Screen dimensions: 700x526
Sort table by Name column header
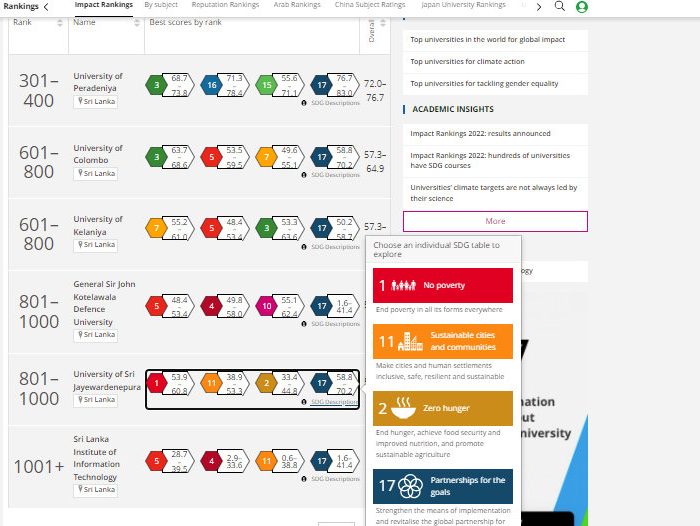[x=85, y=22]
